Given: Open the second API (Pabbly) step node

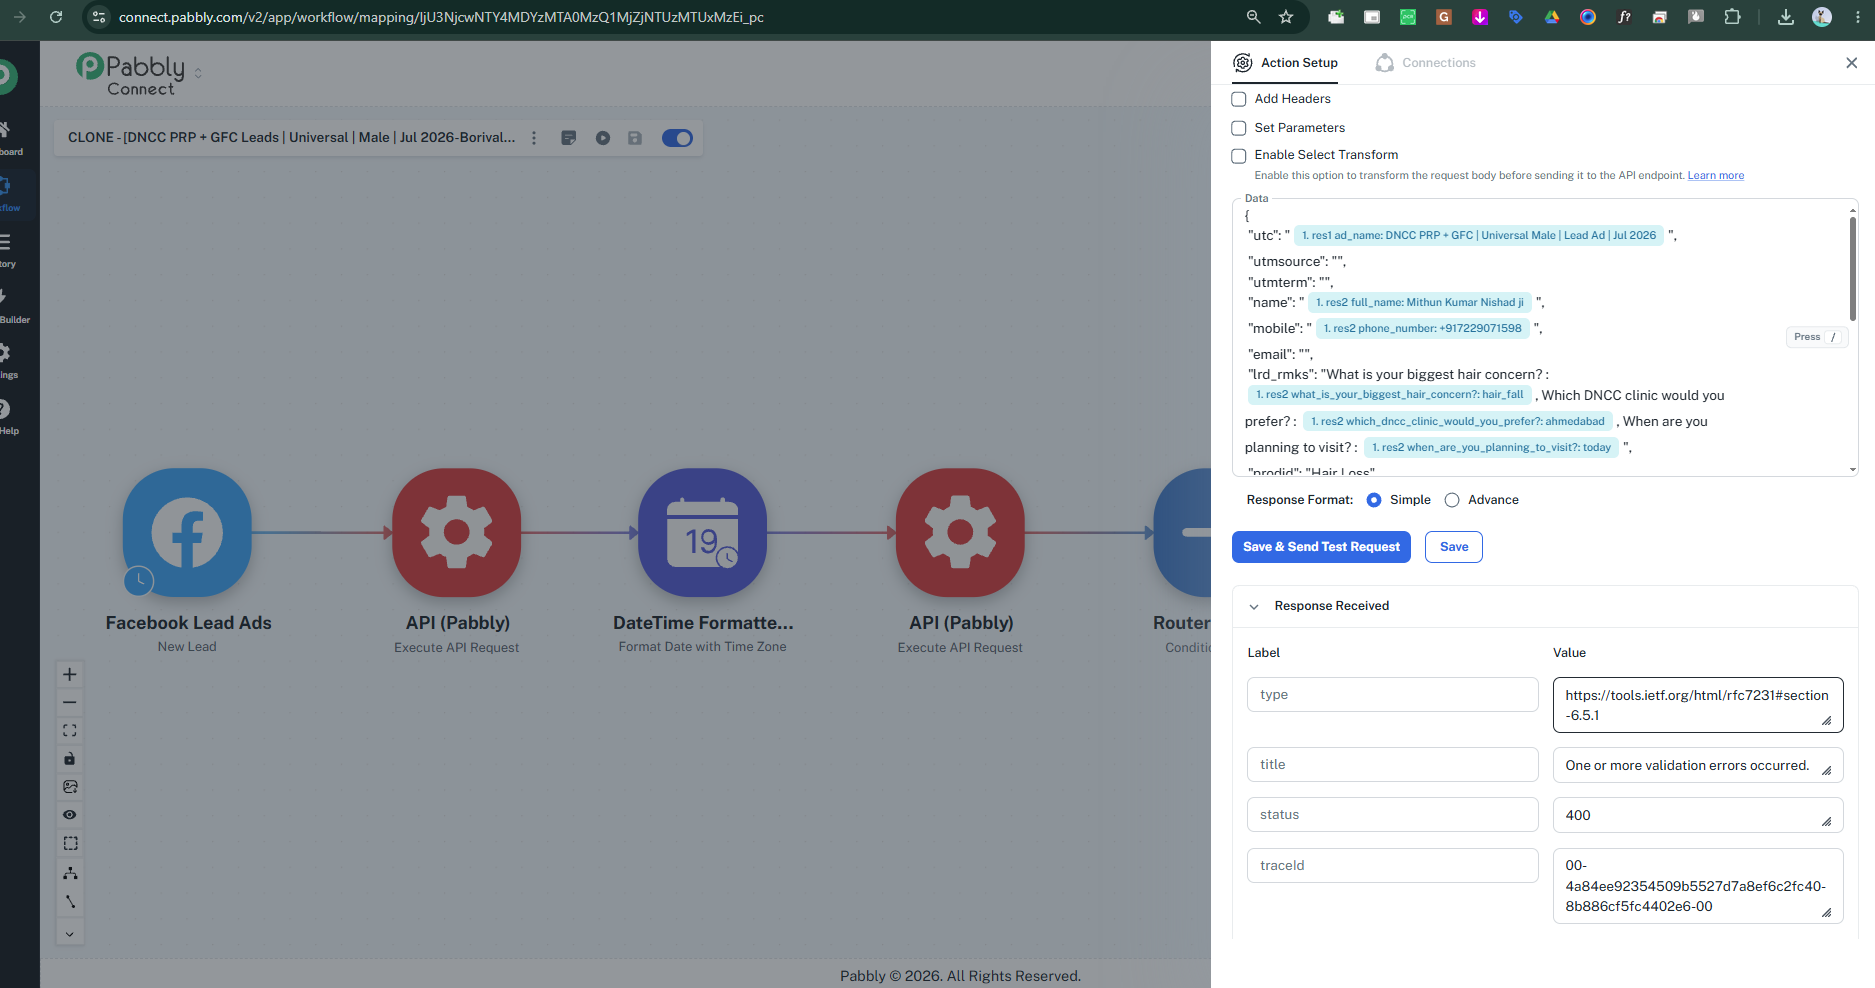Looking at the screenshot, I should click(960, 533).
